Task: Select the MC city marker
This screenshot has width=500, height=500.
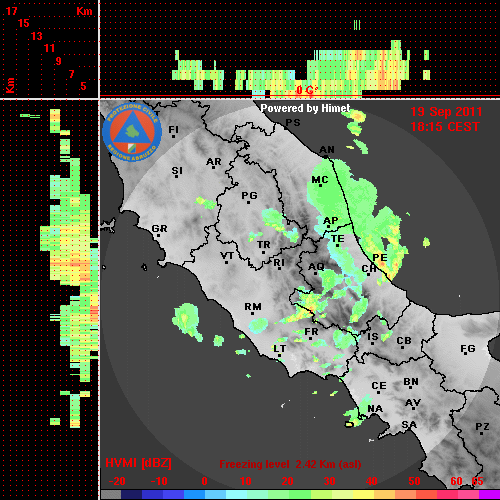Action: [320, 185]
